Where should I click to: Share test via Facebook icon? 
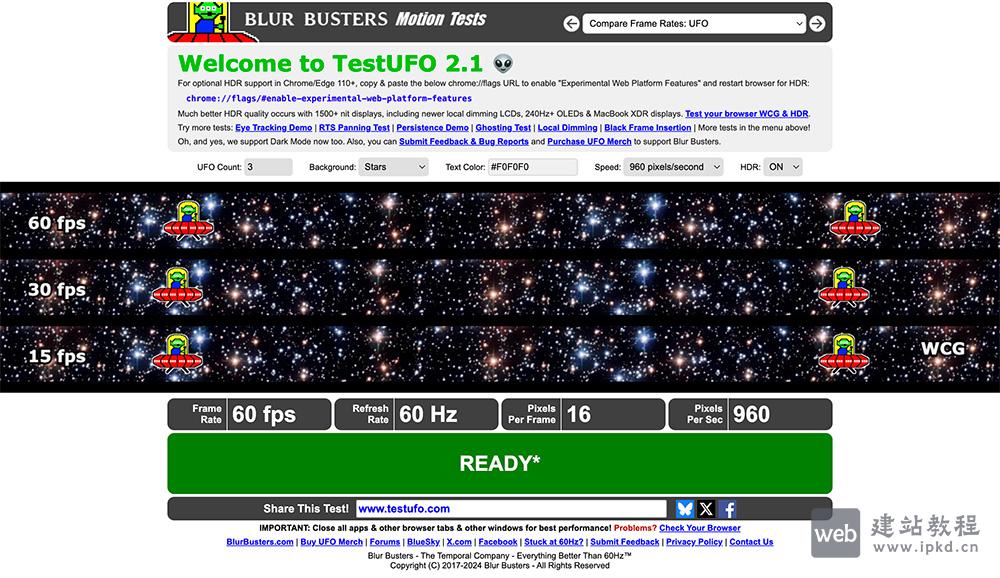click(728, 508)
